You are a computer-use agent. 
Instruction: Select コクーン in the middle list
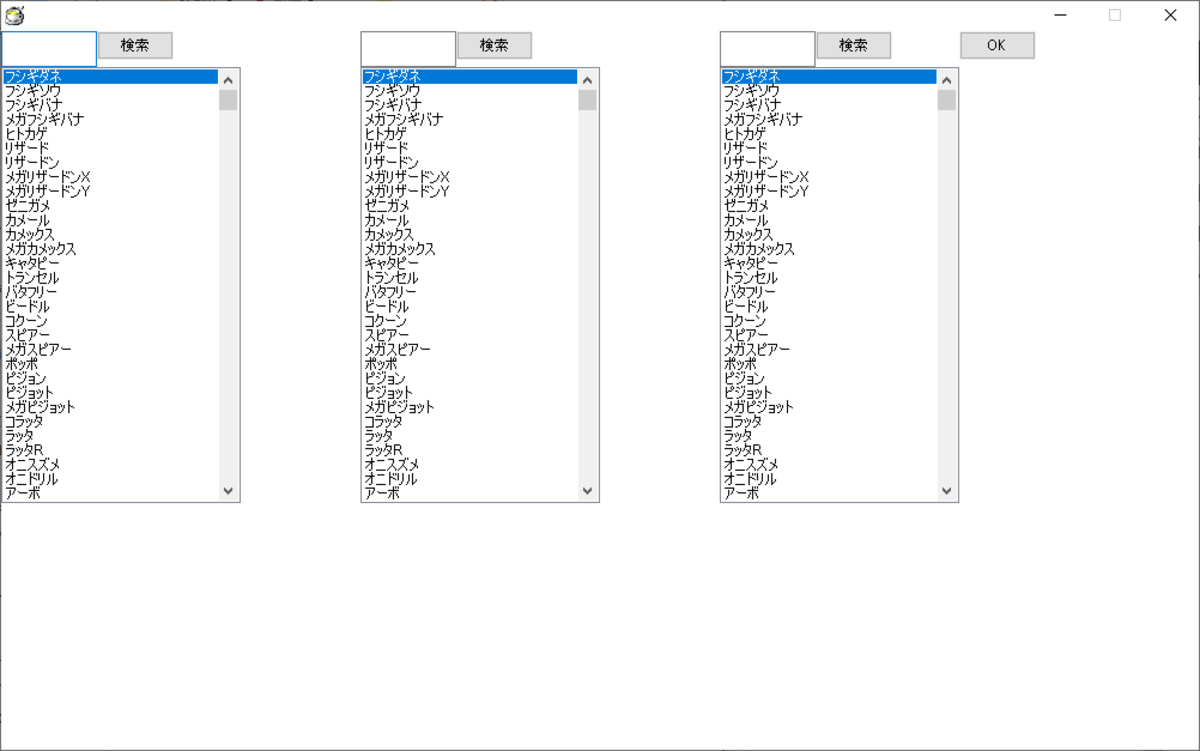[x=469, y=321]
